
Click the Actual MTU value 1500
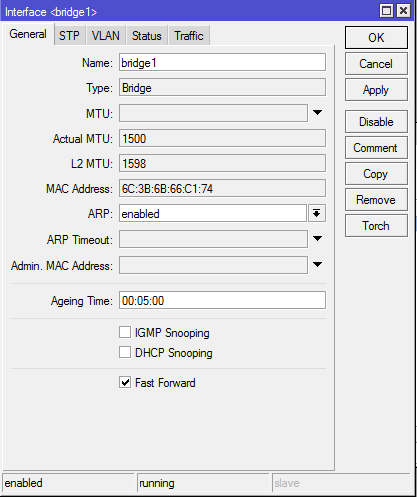[x=222, y=138]
